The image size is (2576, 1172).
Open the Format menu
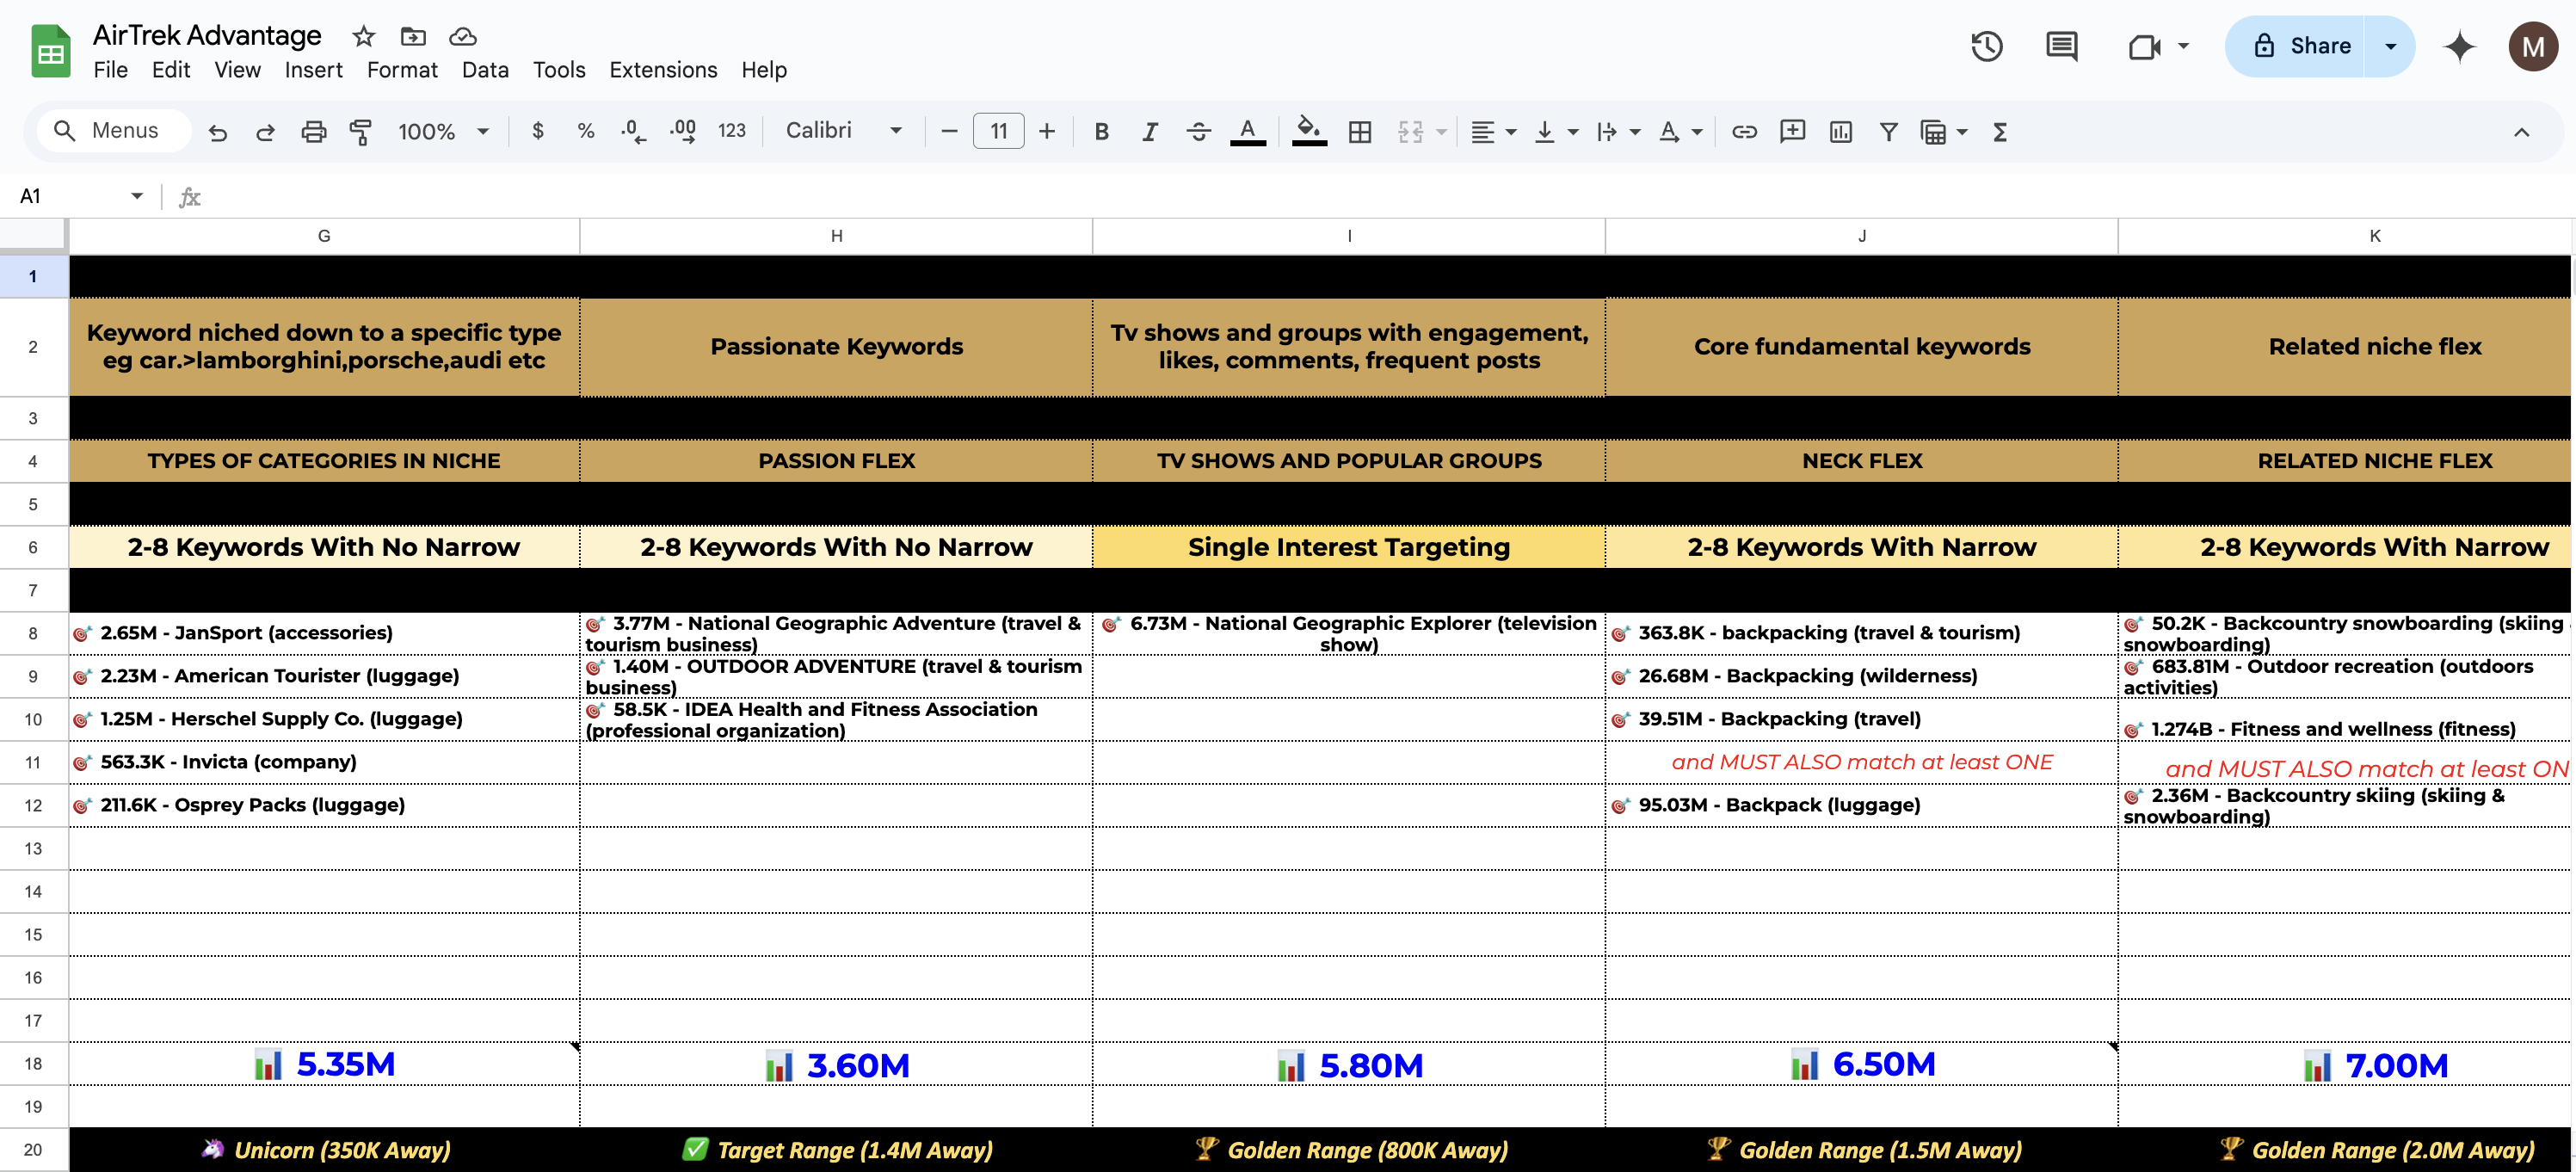(402, 70)
